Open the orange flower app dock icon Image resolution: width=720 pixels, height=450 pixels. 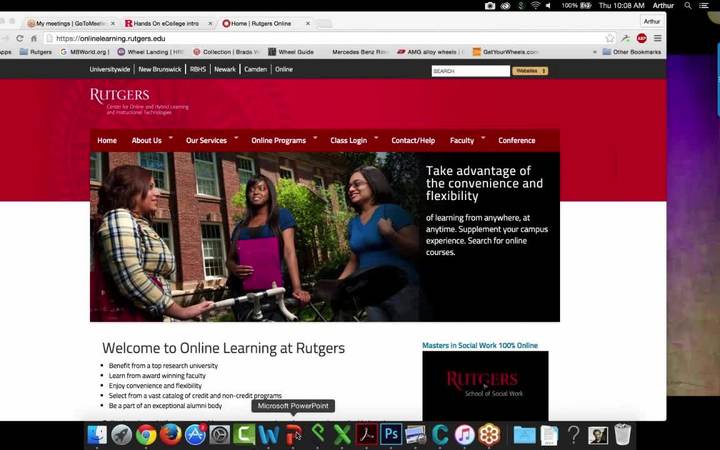[489, 434]
